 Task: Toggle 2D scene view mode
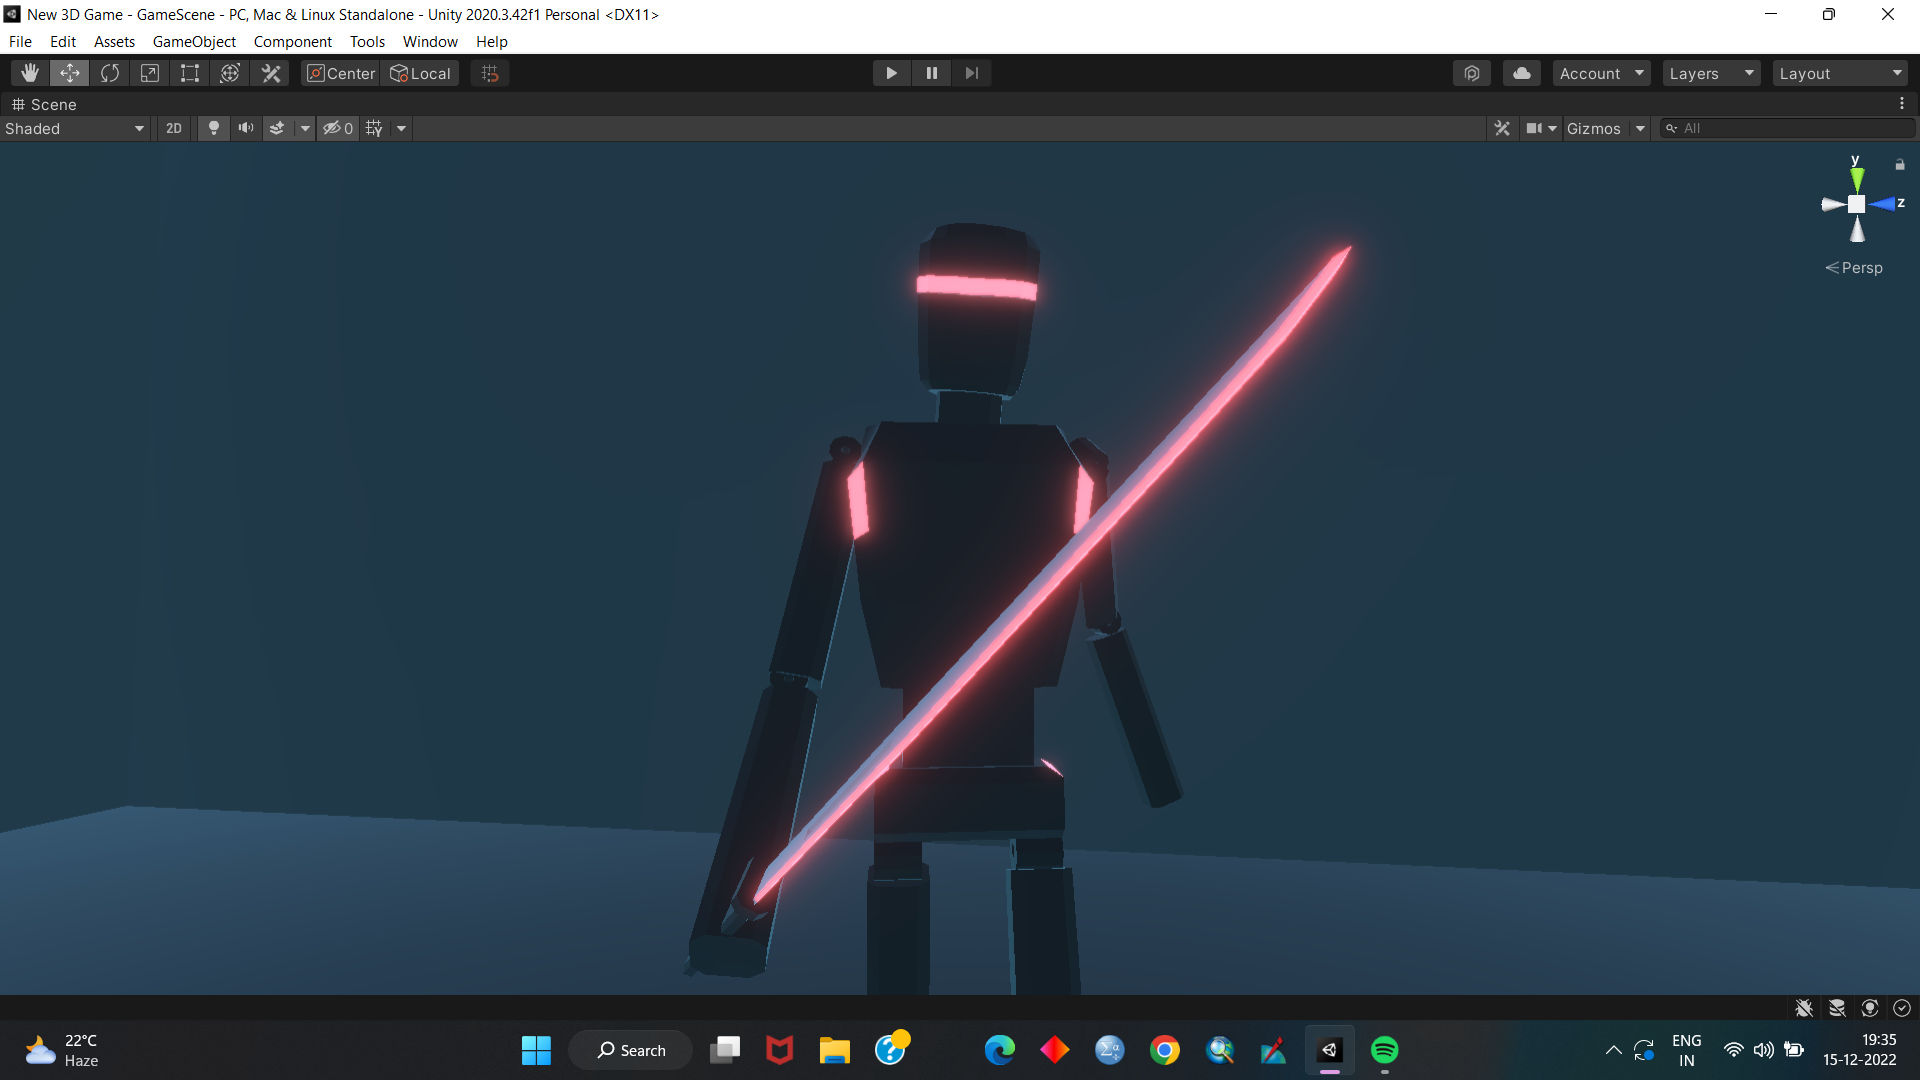(174, 128)
